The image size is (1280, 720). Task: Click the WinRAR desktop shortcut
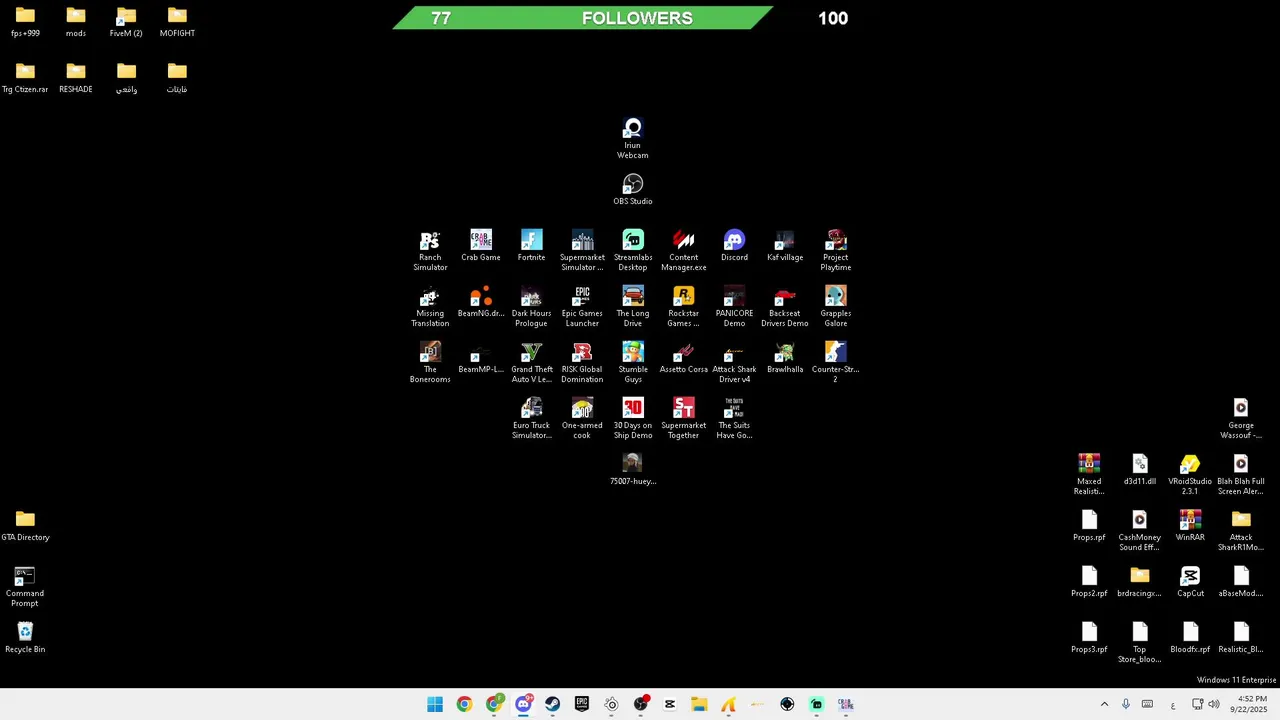tap(1190, 525)
